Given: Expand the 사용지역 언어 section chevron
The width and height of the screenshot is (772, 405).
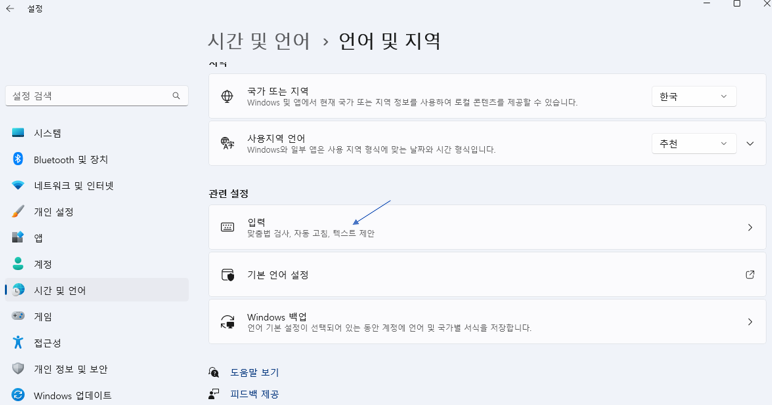Looking at the screenshot, I should [x=750, y=144].
